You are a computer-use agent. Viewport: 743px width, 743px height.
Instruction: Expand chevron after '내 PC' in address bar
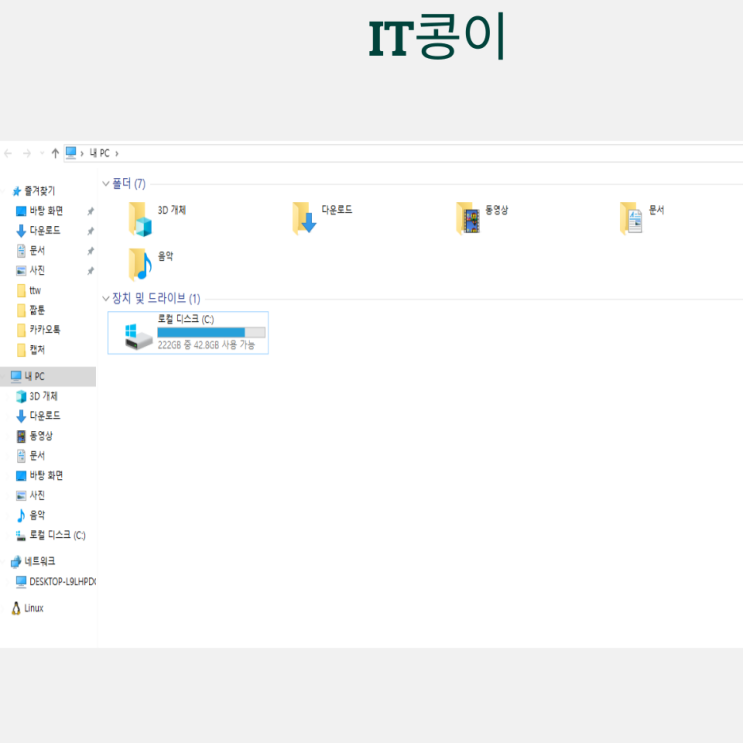tap(117, 154)
